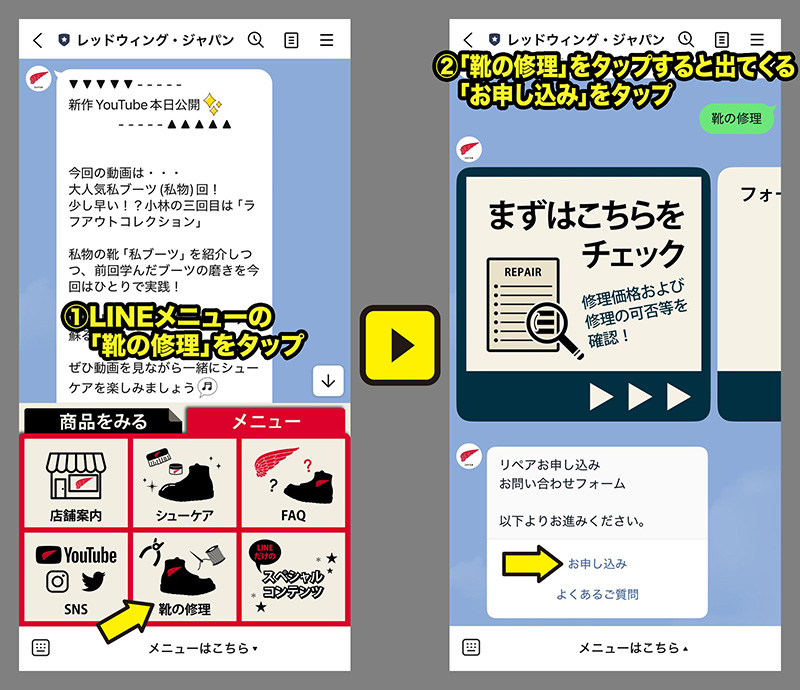Open the スペシャルコンテンツ tile
The width and height of the screenshot is (800, 690).
tap(293, 575)
